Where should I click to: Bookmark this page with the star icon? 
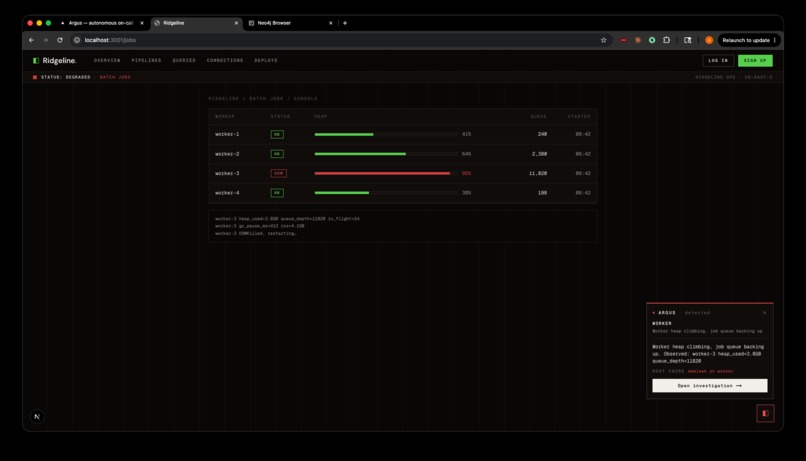point(603,40)
